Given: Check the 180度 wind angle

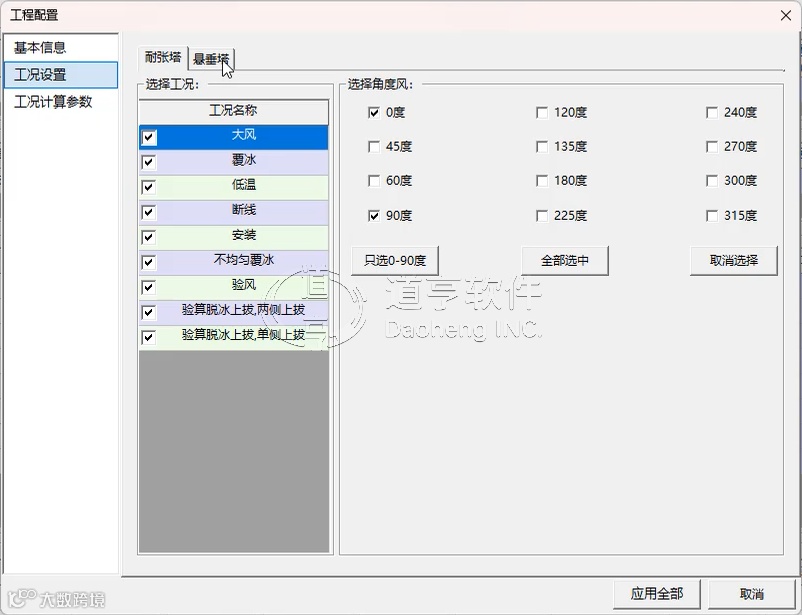Looking at the screenshot, I should (542, 181).
